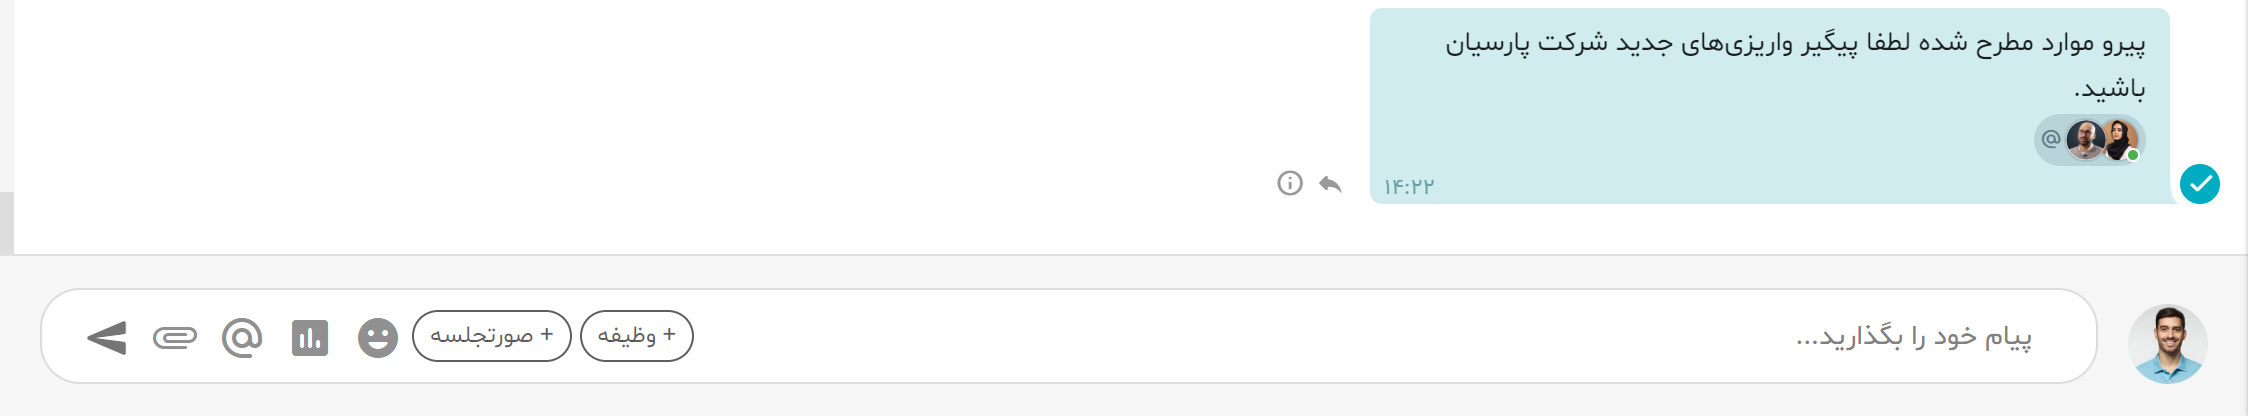Attach a file using the paperclip icon
The height and width of the screenshot is (416, 2248).
coord(175,338)
